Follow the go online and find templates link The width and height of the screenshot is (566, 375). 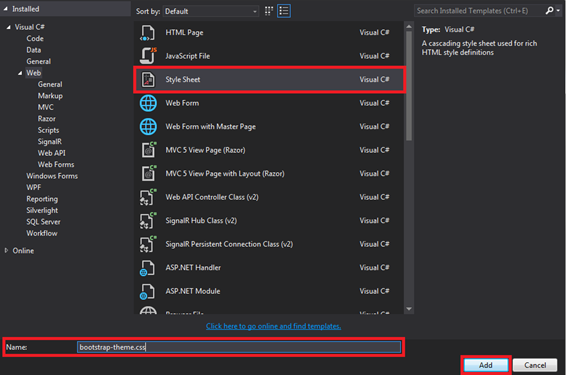click(274, 326)
